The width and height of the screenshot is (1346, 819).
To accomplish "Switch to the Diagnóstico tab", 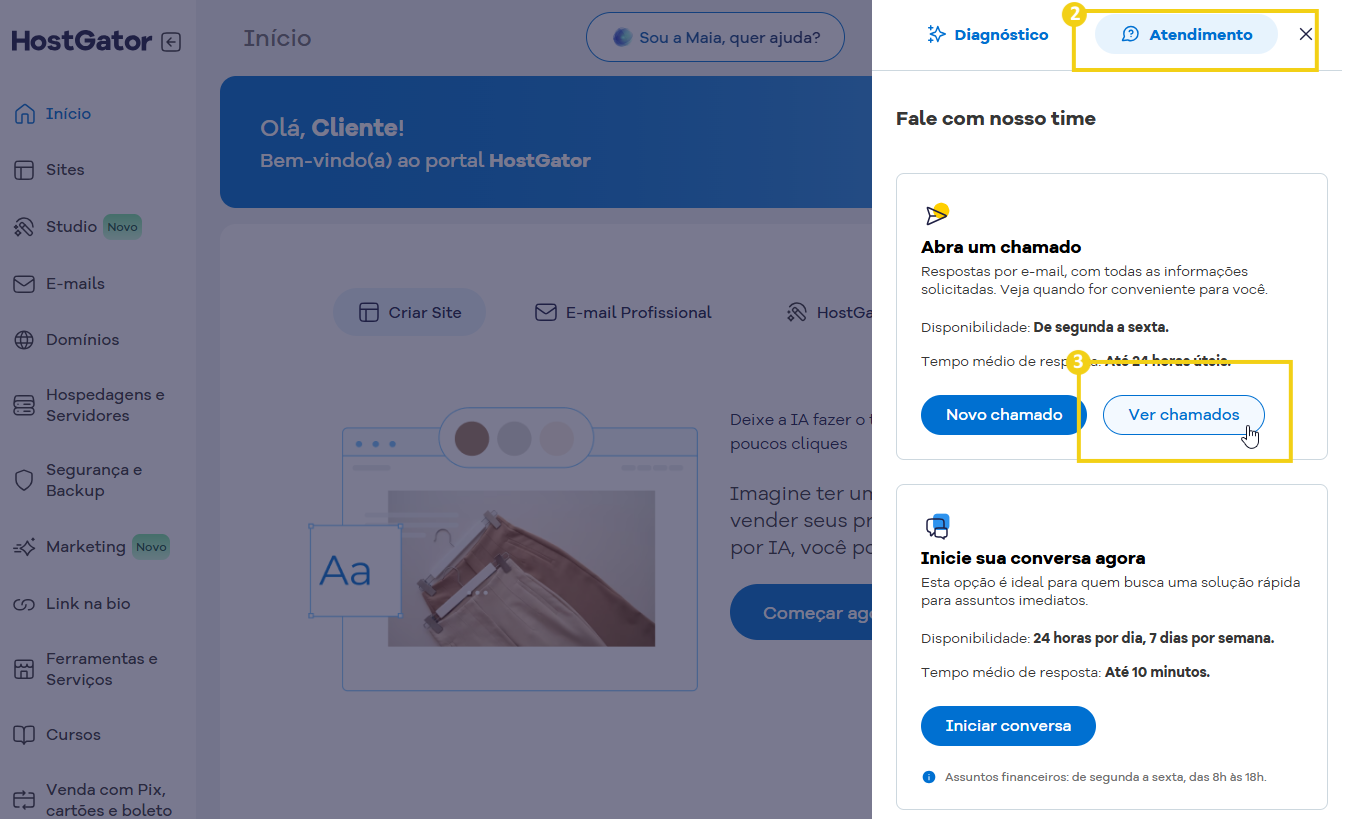I will (988, 35).
